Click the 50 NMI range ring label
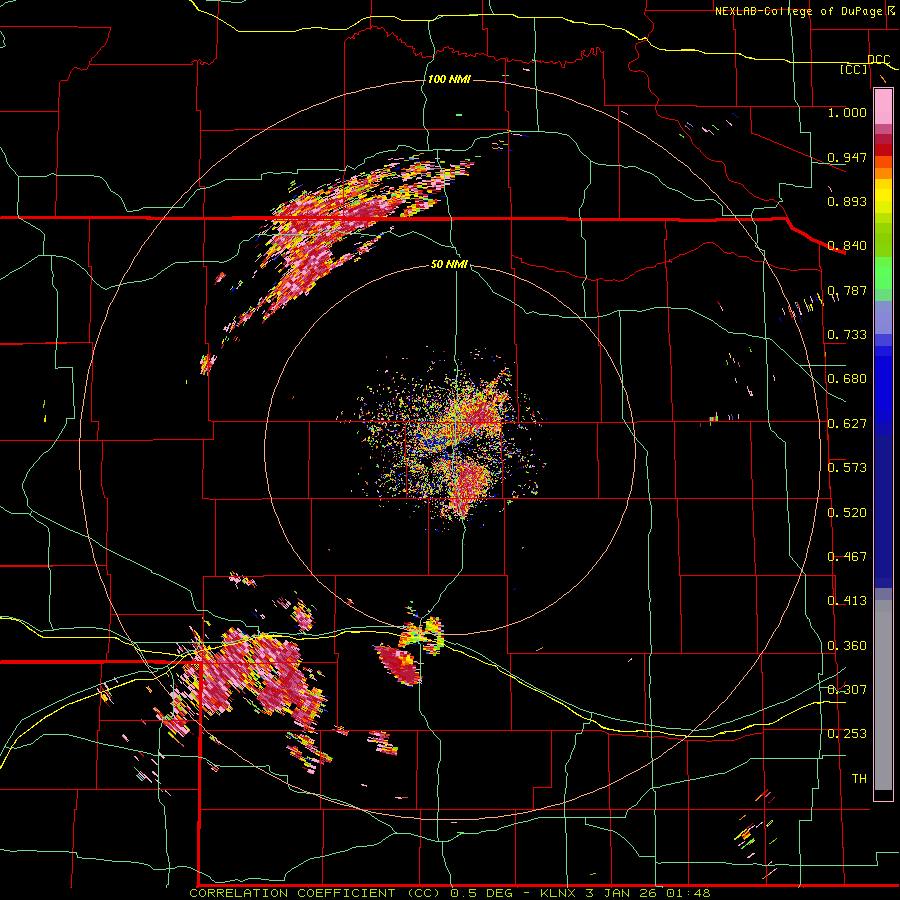Image resolution: width=900 pixels, height=900 pixels. [449, 265]
